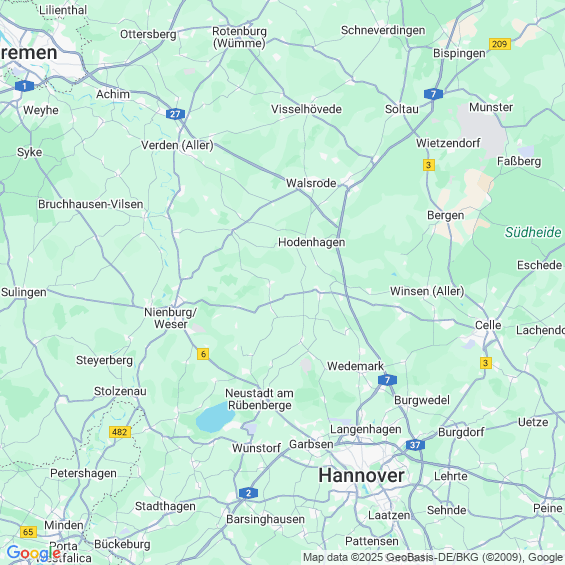Click the yellow 209 road shield
This screenshot has height=565, width=565.
pyautogui.click(x=500, y=44)
